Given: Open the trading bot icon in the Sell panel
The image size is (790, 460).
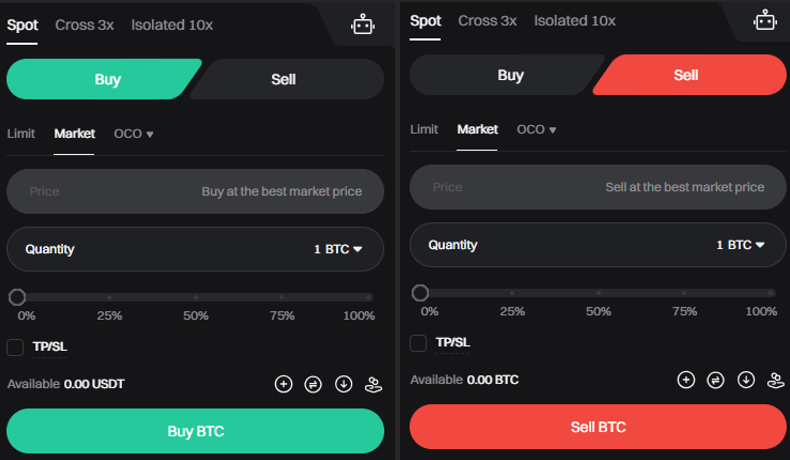Looking at the screenshot, I should coord(765,20).
